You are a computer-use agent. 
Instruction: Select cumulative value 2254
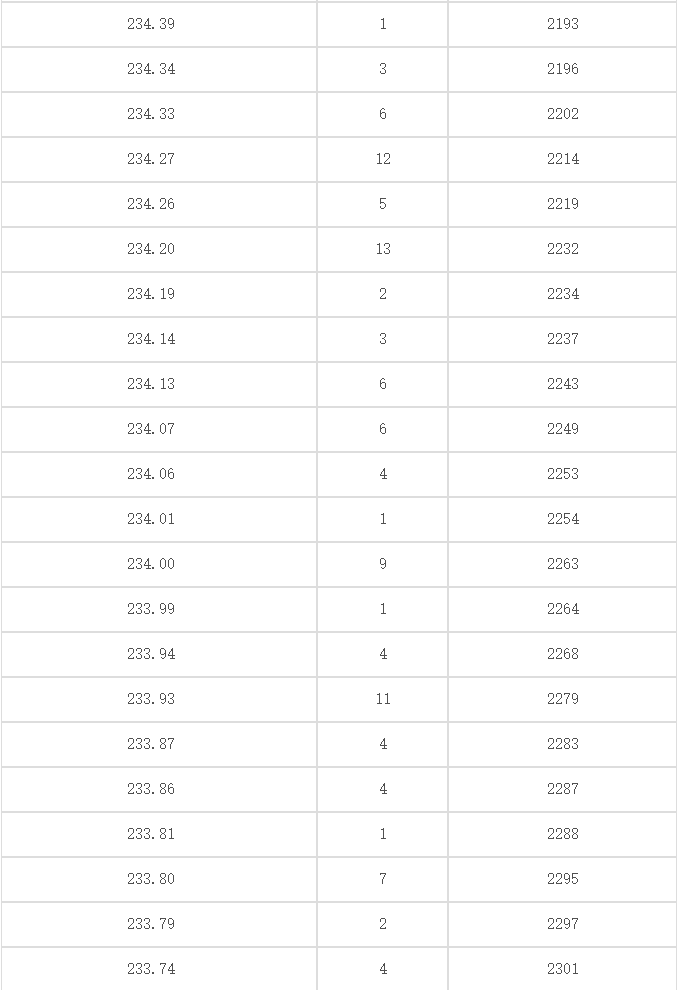[x=562, y=519]
